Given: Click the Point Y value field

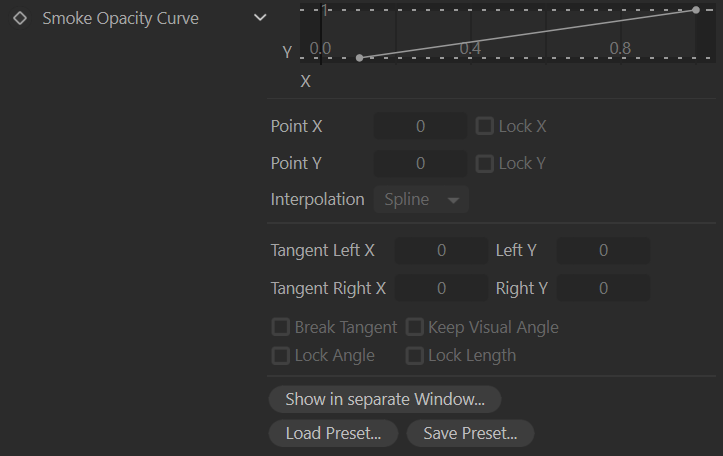Looking at the screenshot, I should click(x=420, y=163).
